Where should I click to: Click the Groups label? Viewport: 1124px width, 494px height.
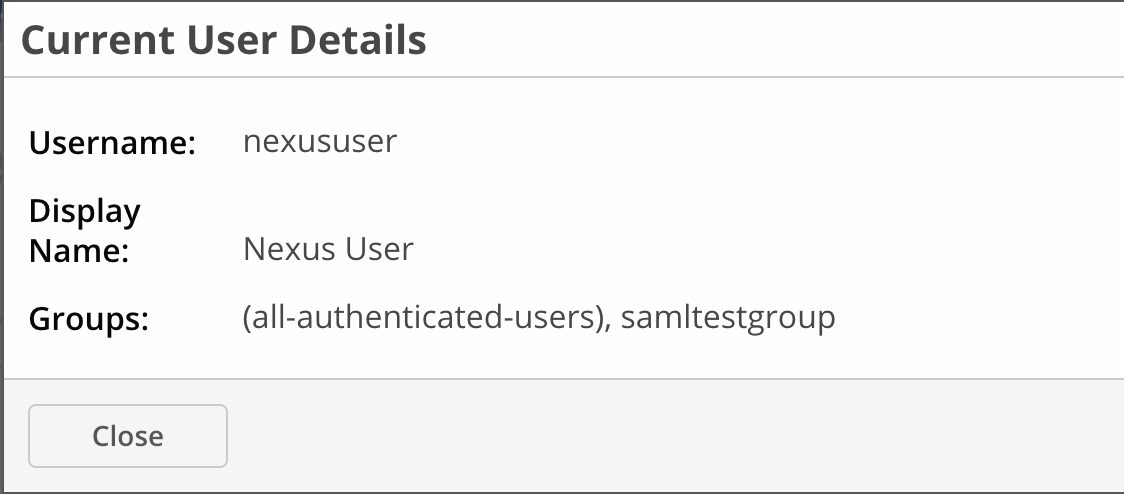(89, 320)
